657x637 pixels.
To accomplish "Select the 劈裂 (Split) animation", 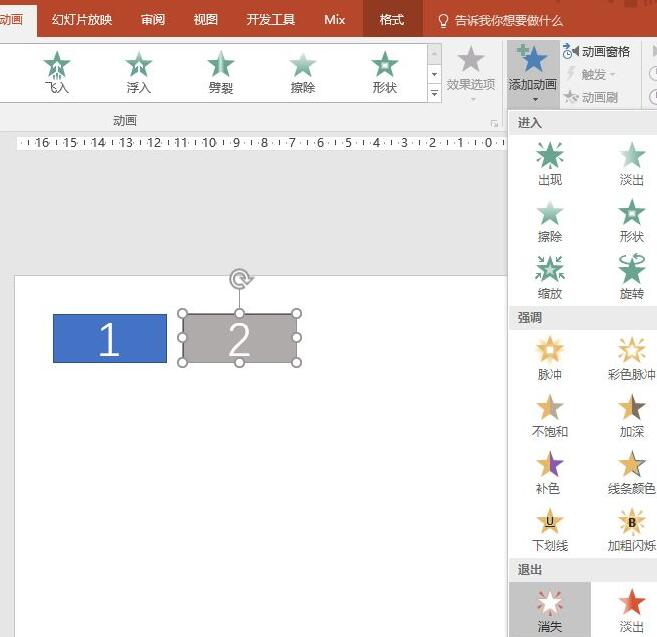I will click(x=221, y=72).
